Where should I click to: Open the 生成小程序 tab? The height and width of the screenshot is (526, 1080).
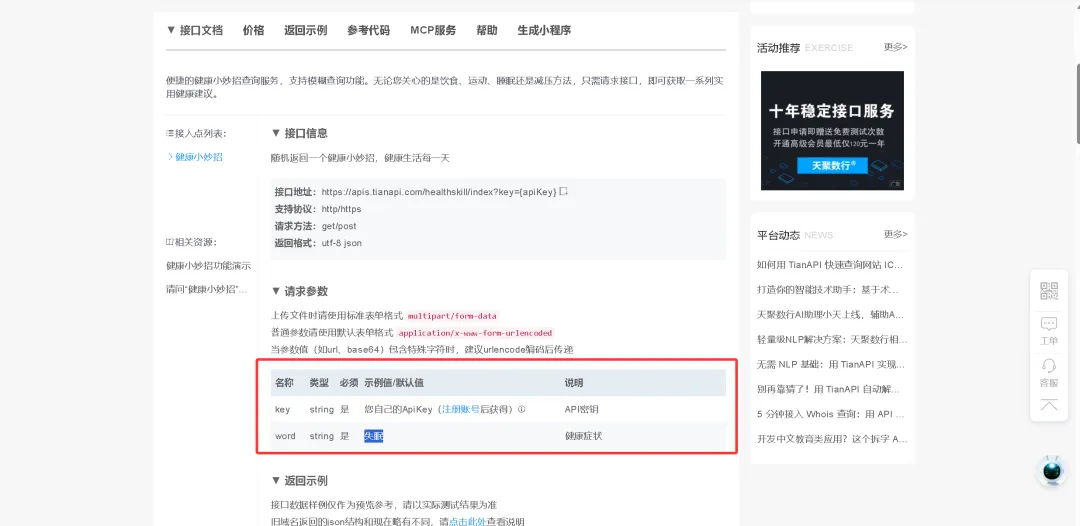click(x=544, y=30)
